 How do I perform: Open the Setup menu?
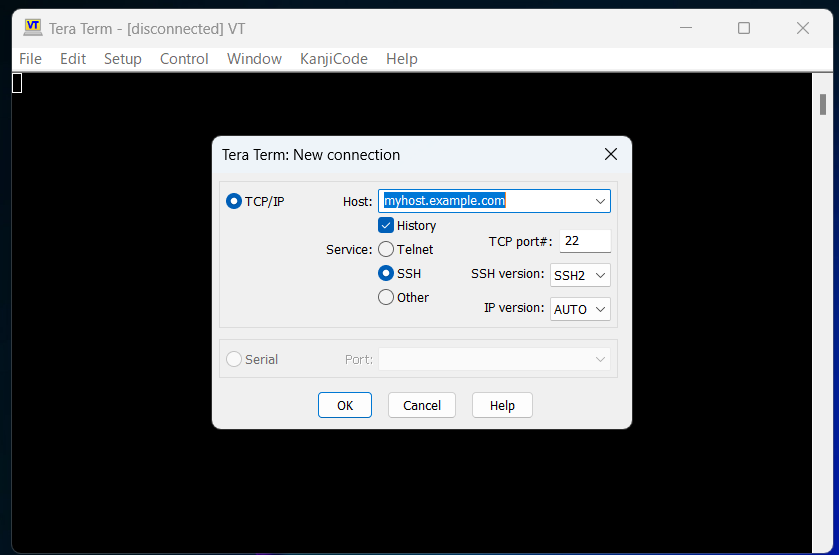(x=123, y=59)
